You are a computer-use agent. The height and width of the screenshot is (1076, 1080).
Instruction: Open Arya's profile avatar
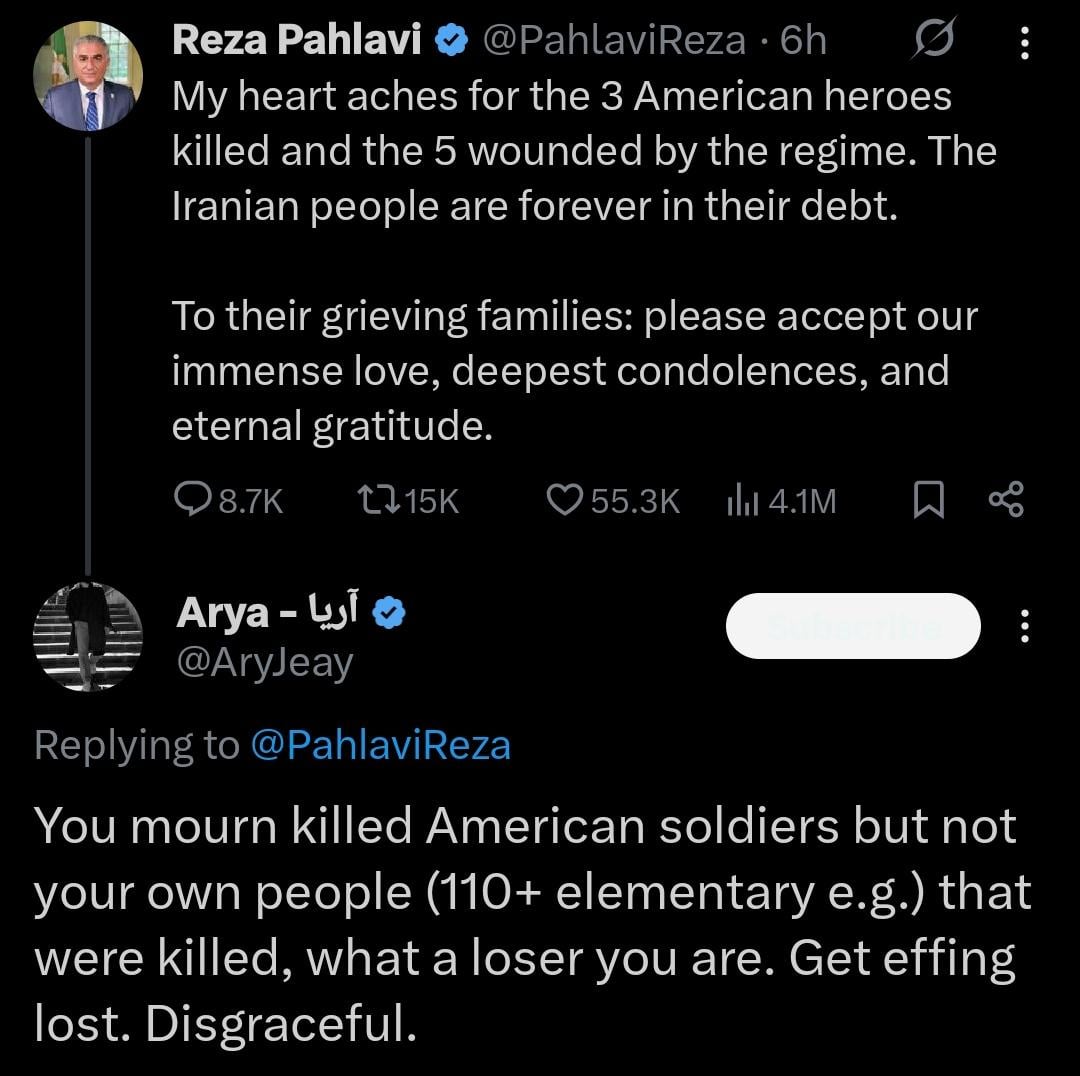[x=88, y=636]
